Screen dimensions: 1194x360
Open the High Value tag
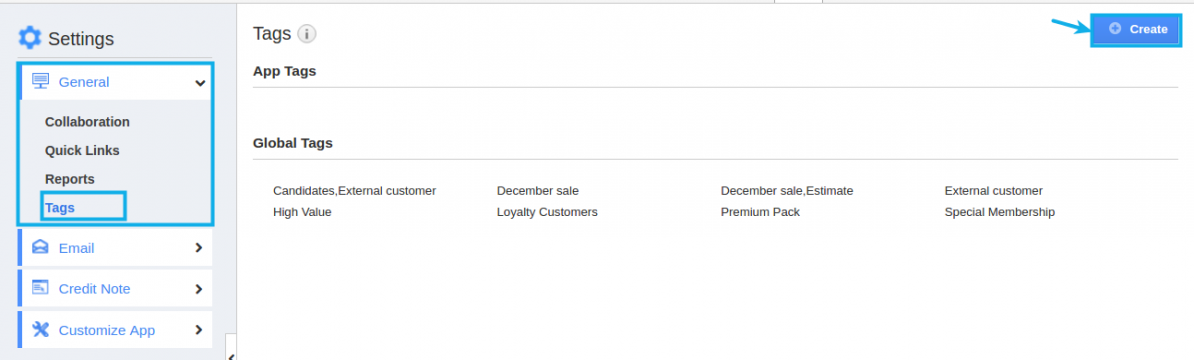[x=302, y=212]
